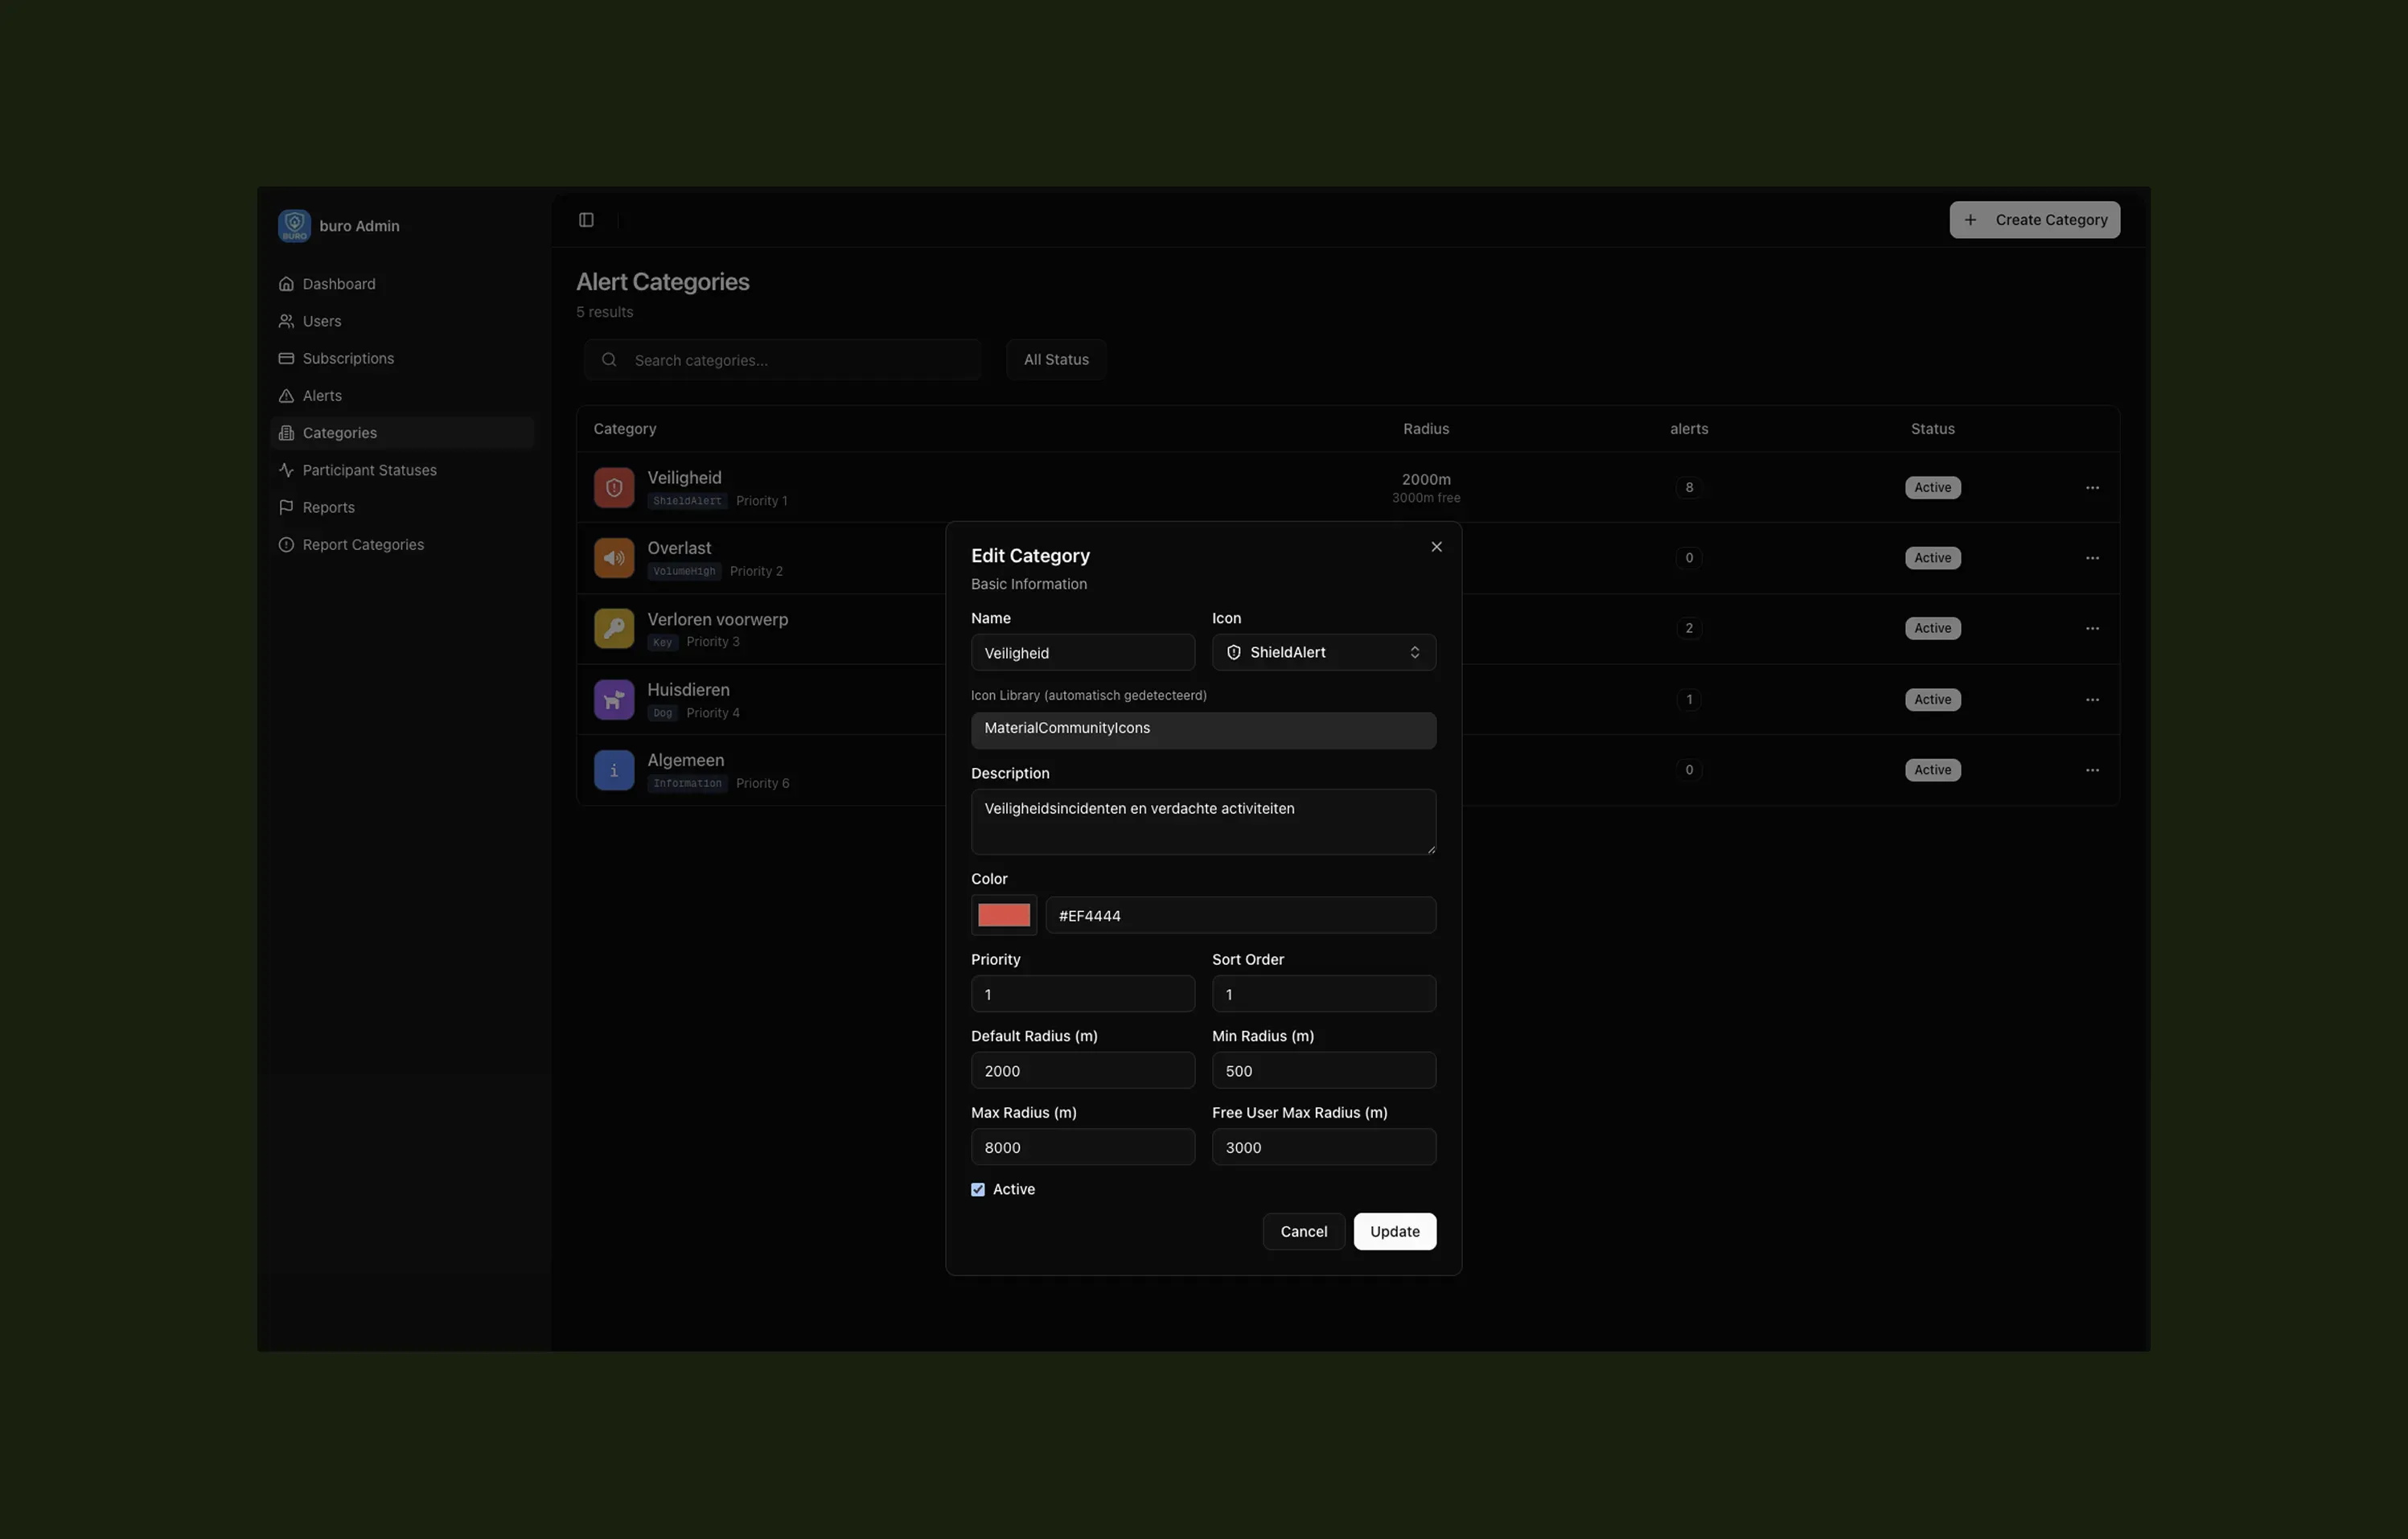Uncheck the Active checkbox in Edit Category
This screenshot has height=1539, width=2408.
[977, 1189]
